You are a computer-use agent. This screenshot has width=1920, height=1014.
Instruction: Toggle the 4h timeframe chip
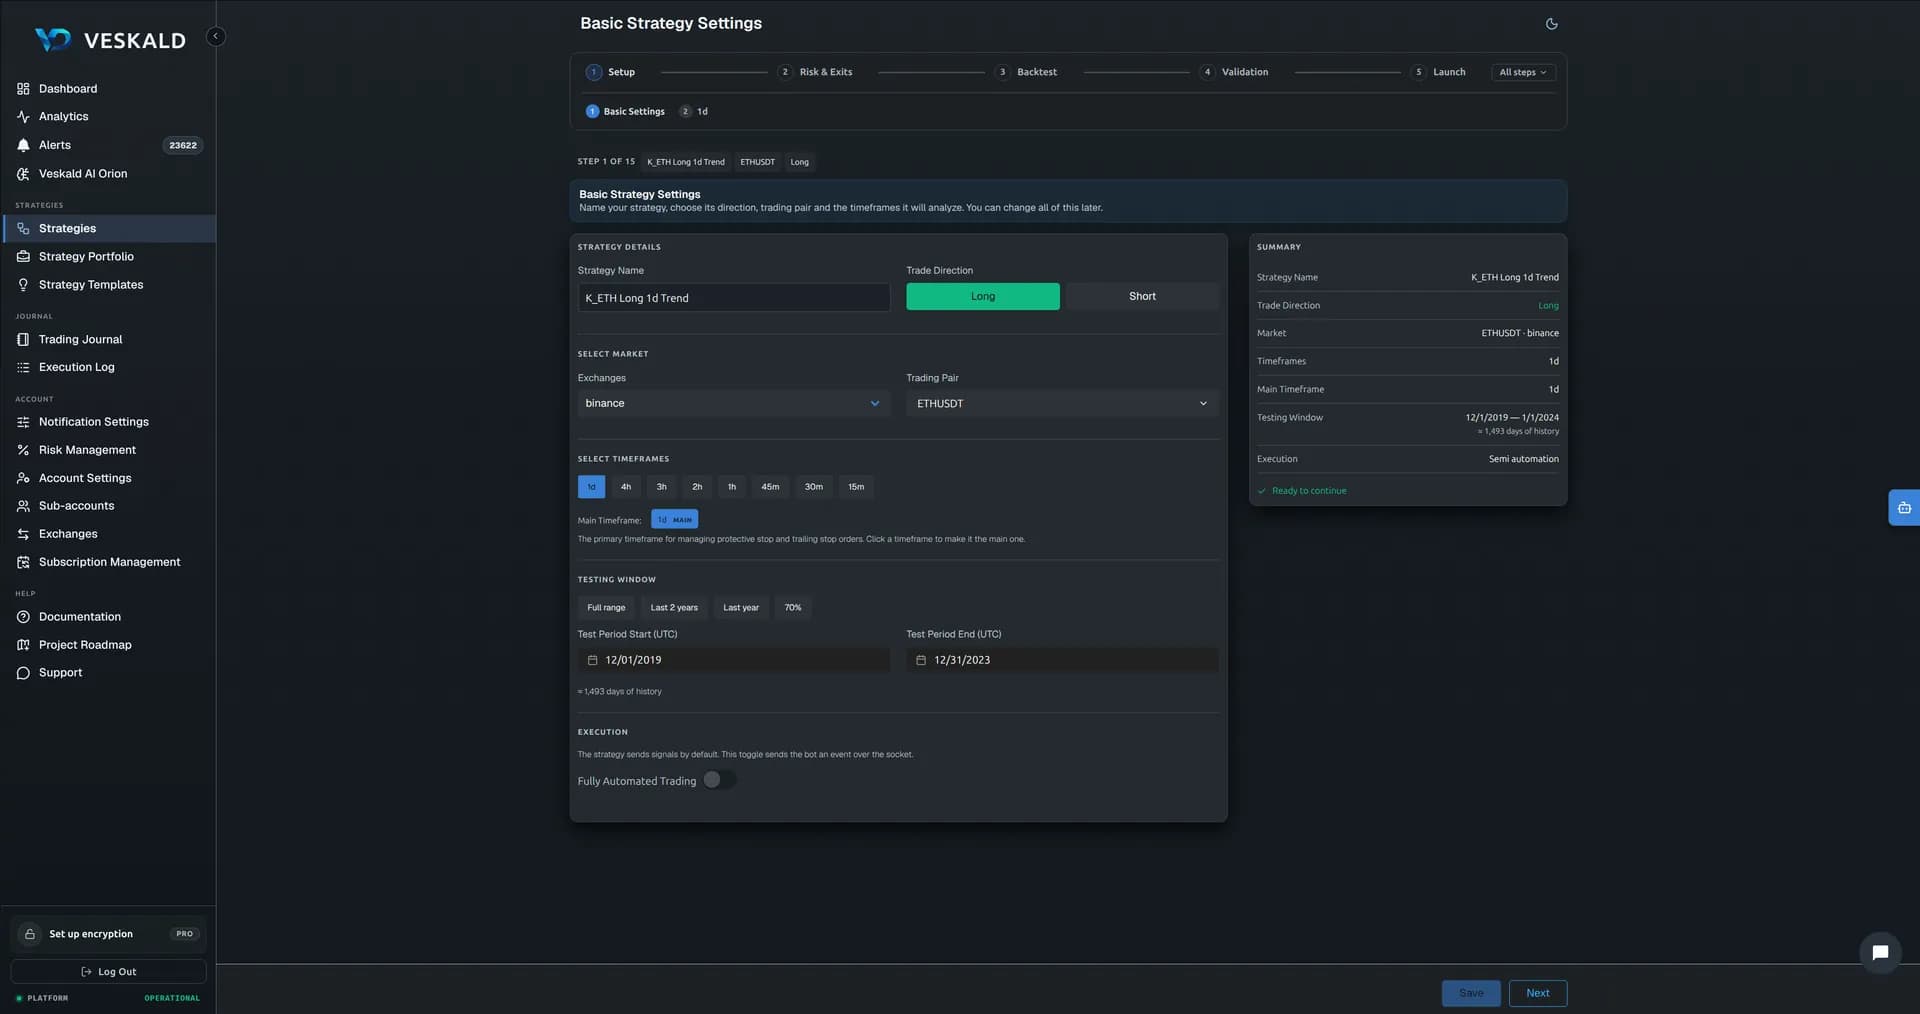626,487
